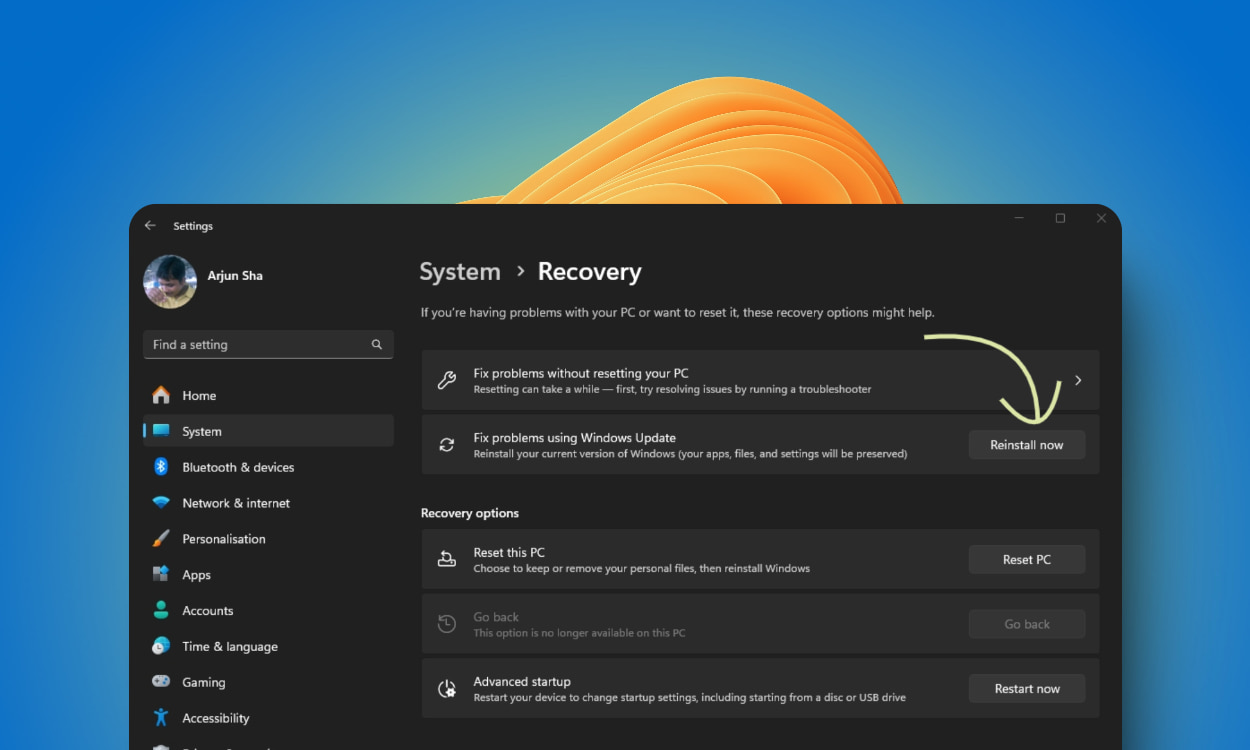Click the Advanced startup power icon
The height and width of the screenshot is (750, 1250).
click(x=447, y=689)
